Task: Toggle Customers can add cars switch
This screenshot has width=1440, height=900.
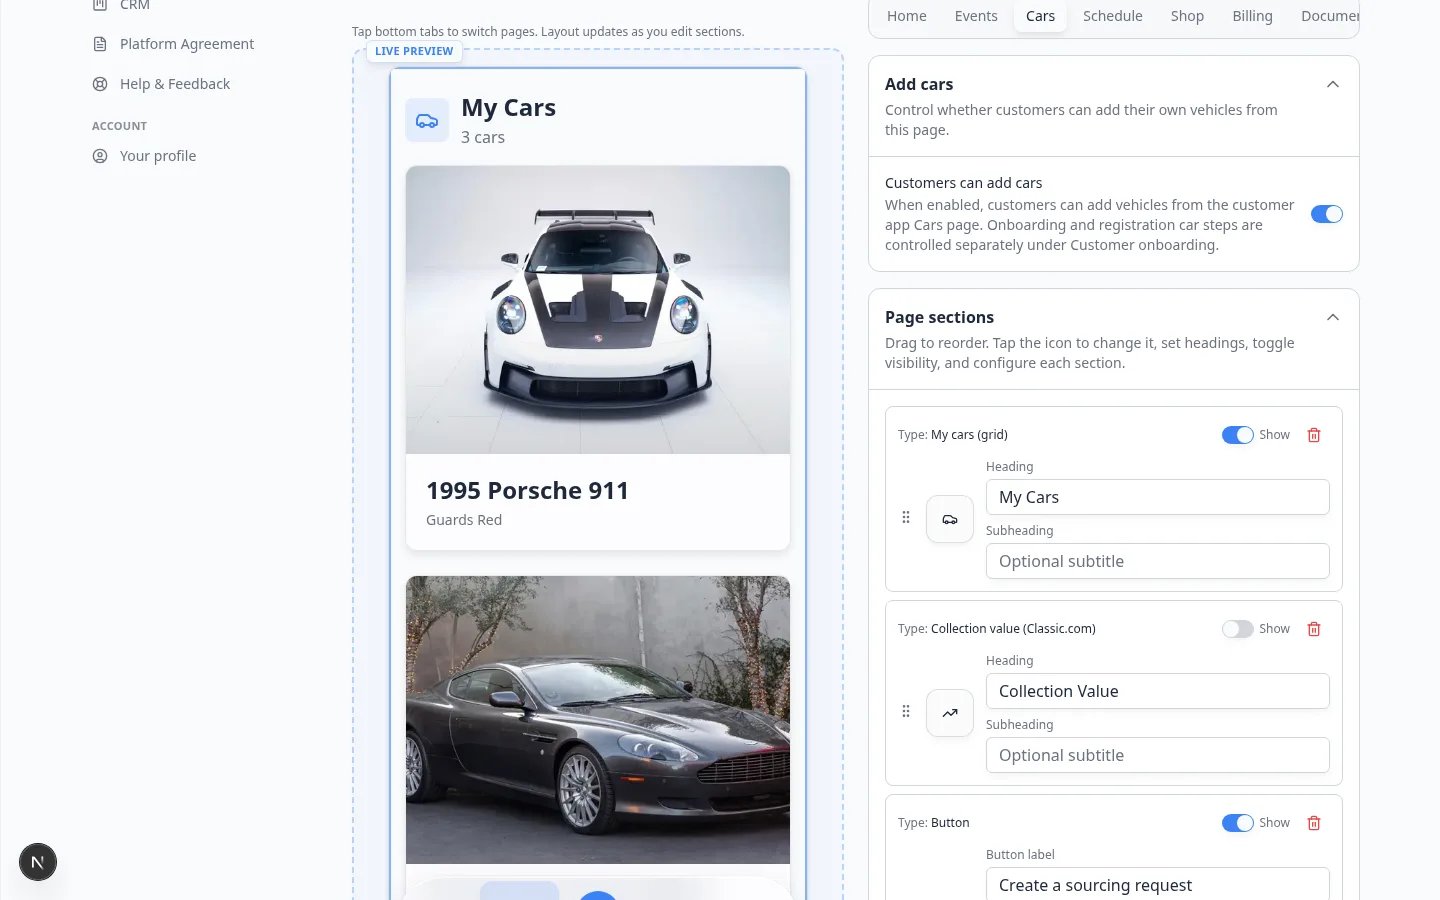Action: (1327, 214)
